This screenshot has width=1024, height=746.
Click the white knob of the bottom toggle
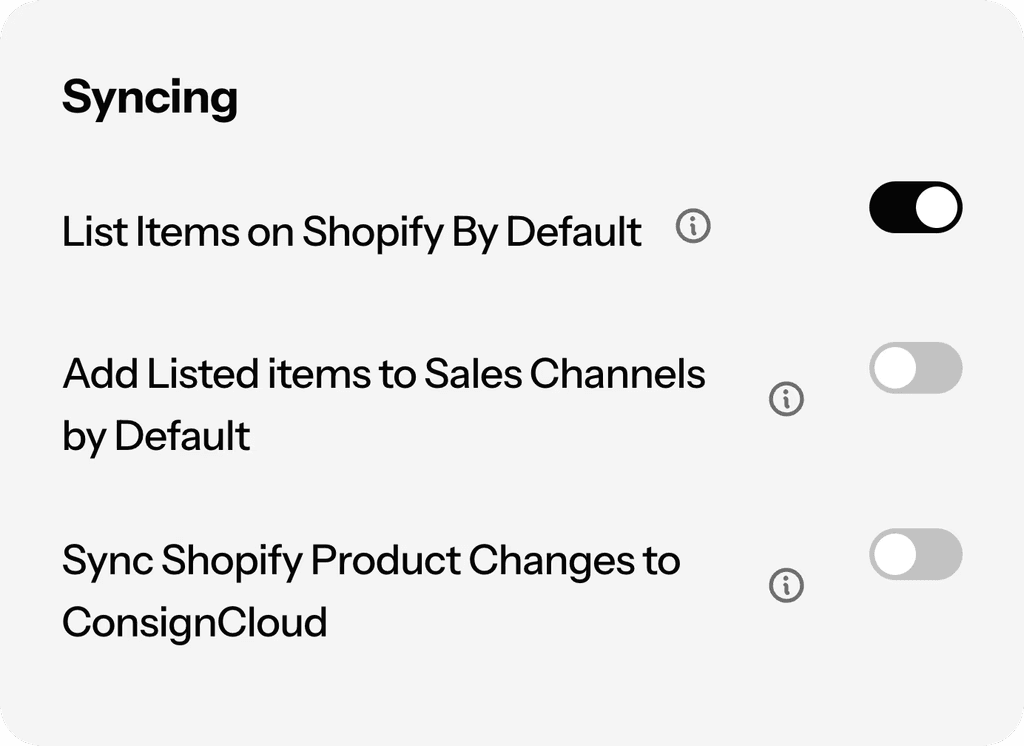pos(897,554)
